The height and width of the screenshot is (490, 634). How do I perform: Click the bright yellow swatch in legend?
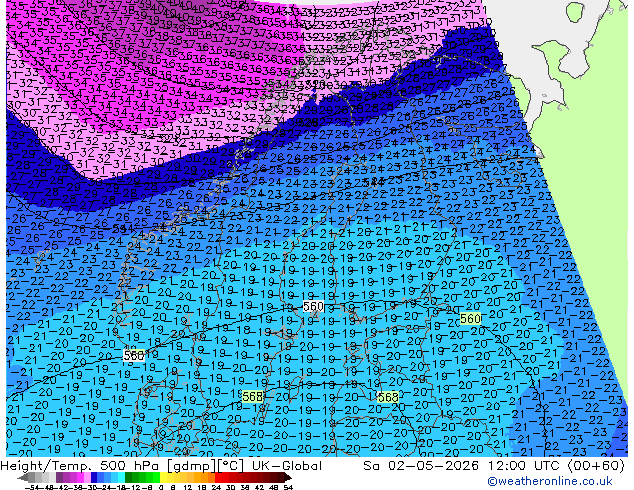click(x=163, y=477)
